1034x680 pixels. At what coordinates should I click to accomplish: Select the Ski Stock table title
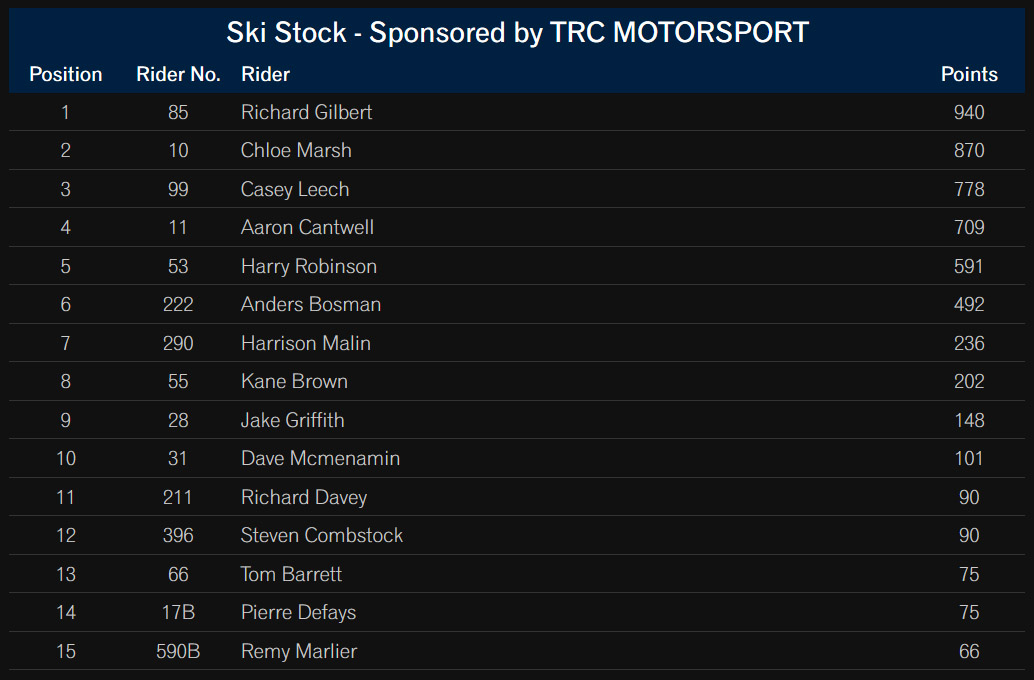tap(518, 32)
